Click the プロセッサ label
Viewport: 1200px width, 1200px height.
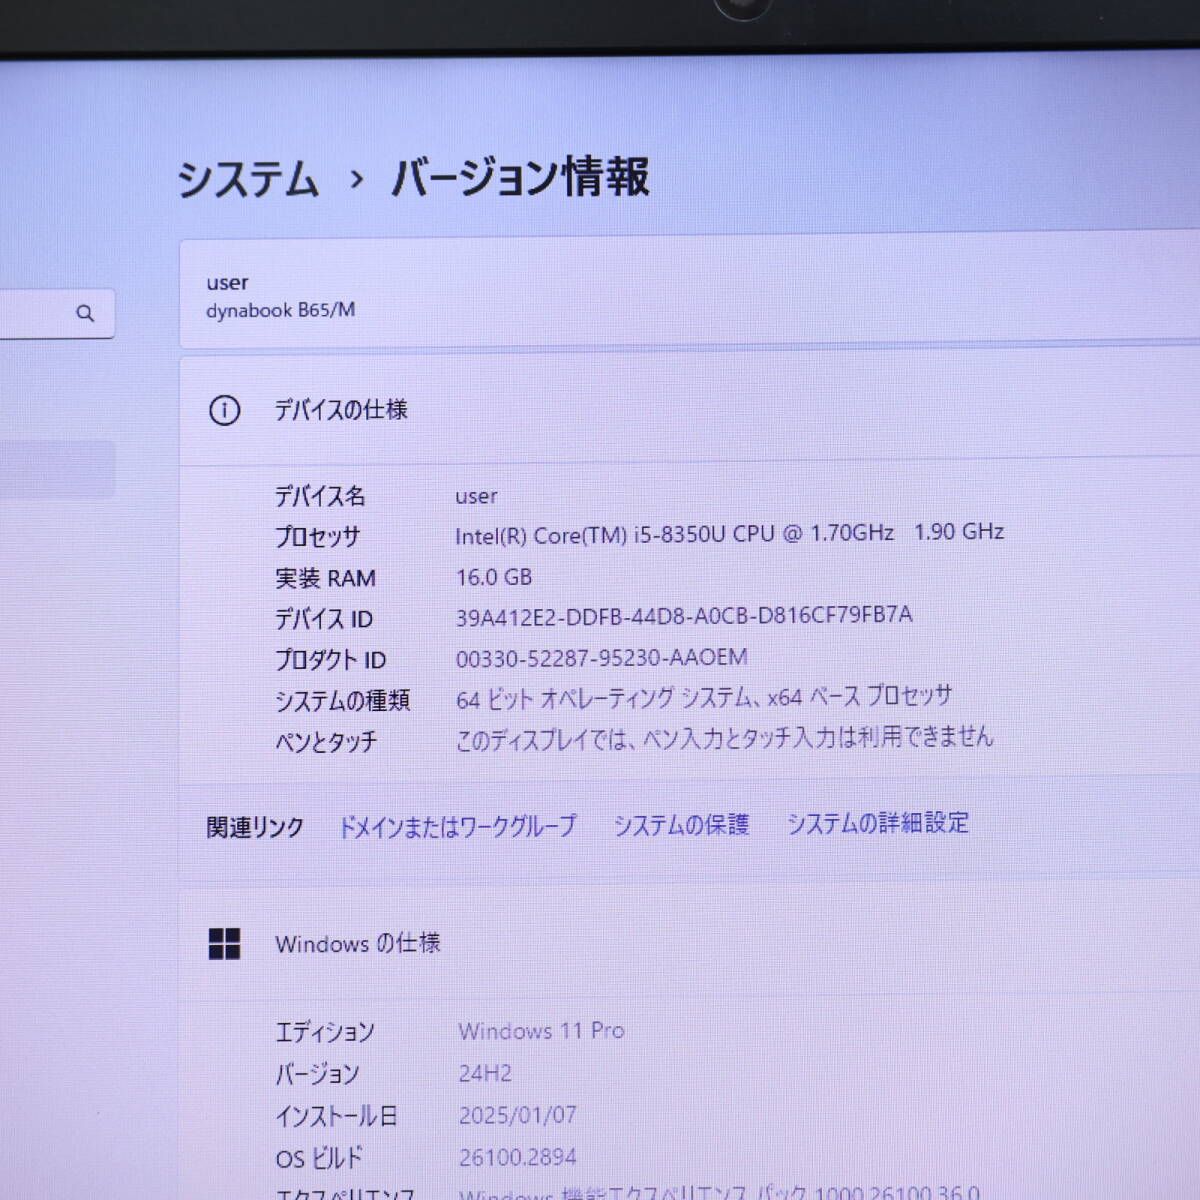click(x=317, y=537)
